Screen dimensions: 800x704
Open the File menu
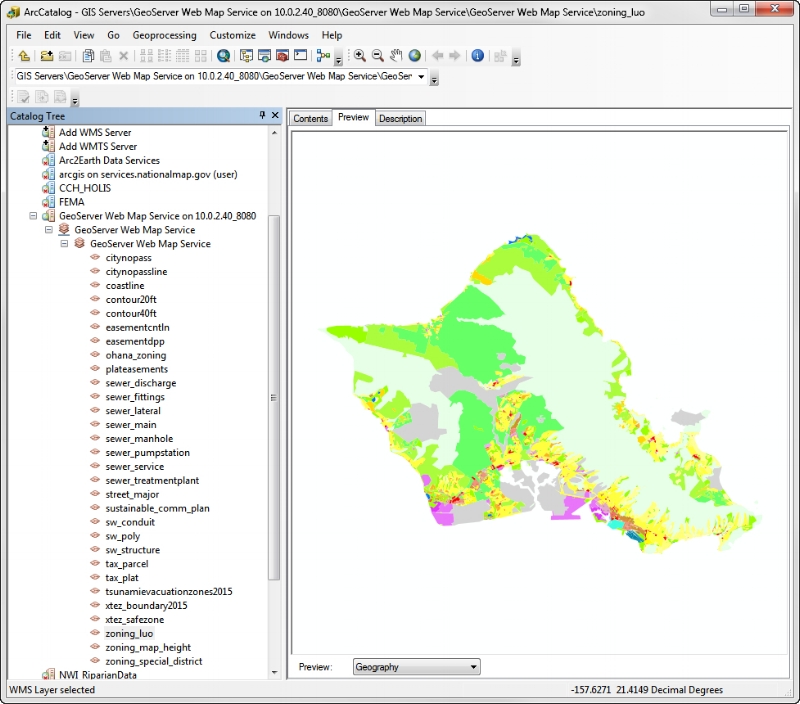click(23, 35)
